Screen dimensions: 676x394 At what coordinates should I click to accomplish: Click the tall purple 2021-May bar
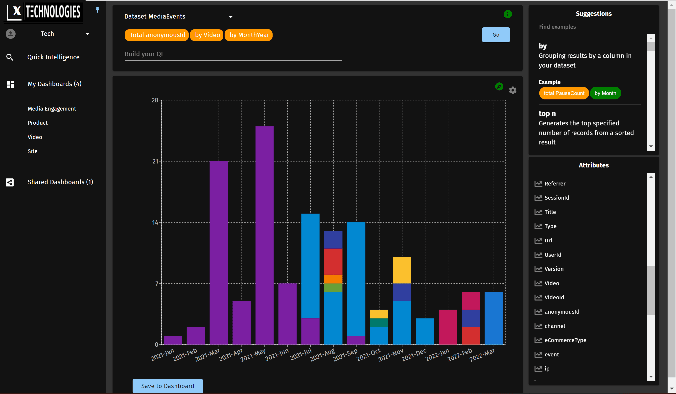[265, 235]
